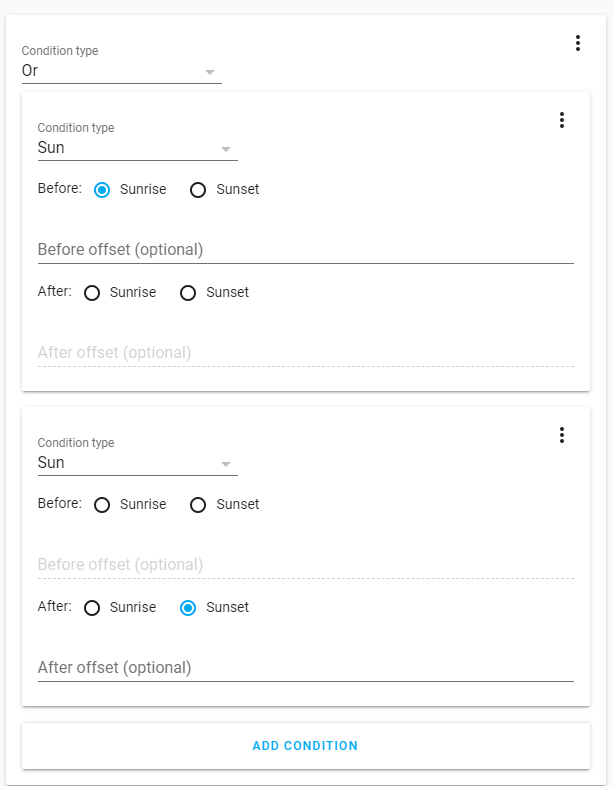Open the first Sun condition's three-dot menu

point(561,120)
